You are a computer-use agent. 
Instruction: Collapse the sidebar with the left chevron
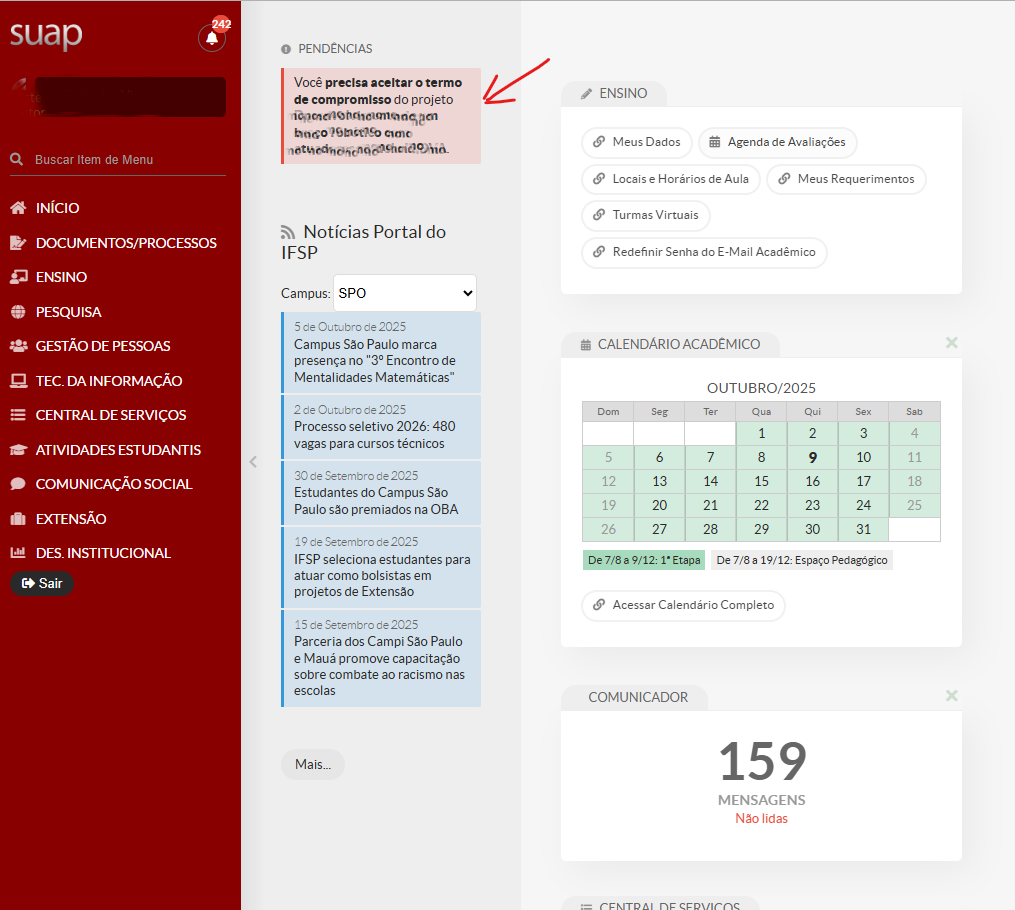click(253, 461)
